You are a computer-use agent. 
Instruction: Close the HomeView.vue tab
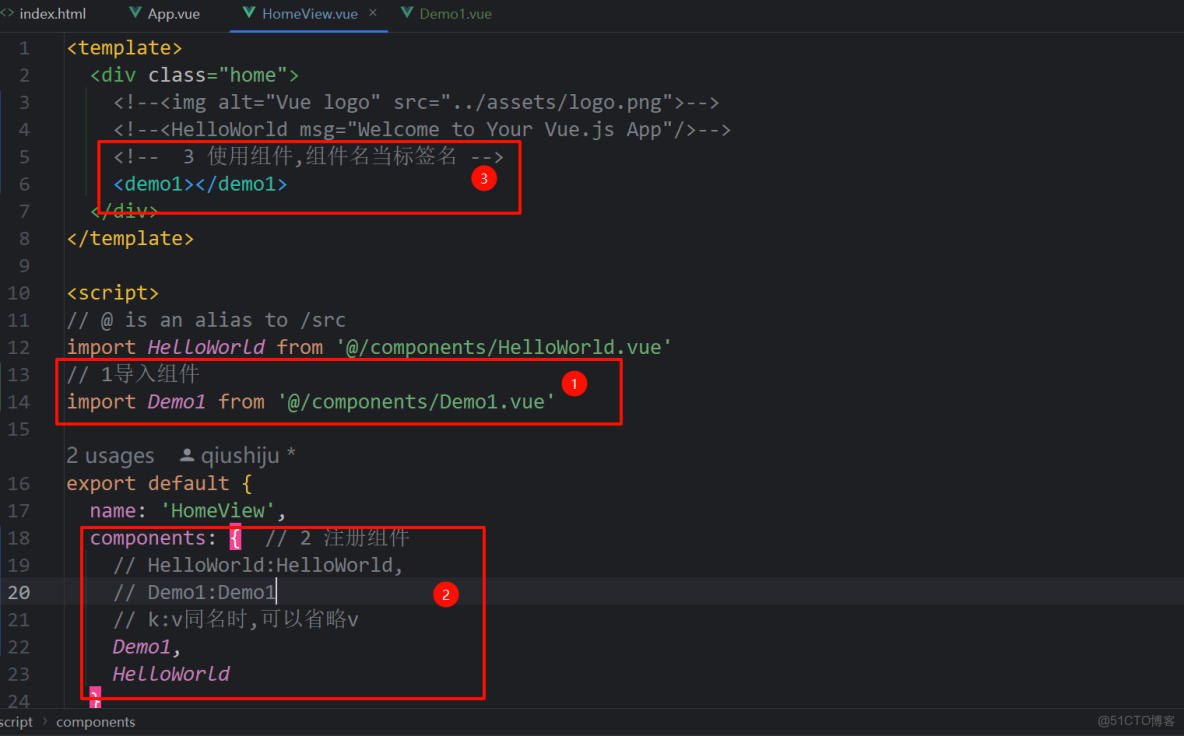point(375,13)
